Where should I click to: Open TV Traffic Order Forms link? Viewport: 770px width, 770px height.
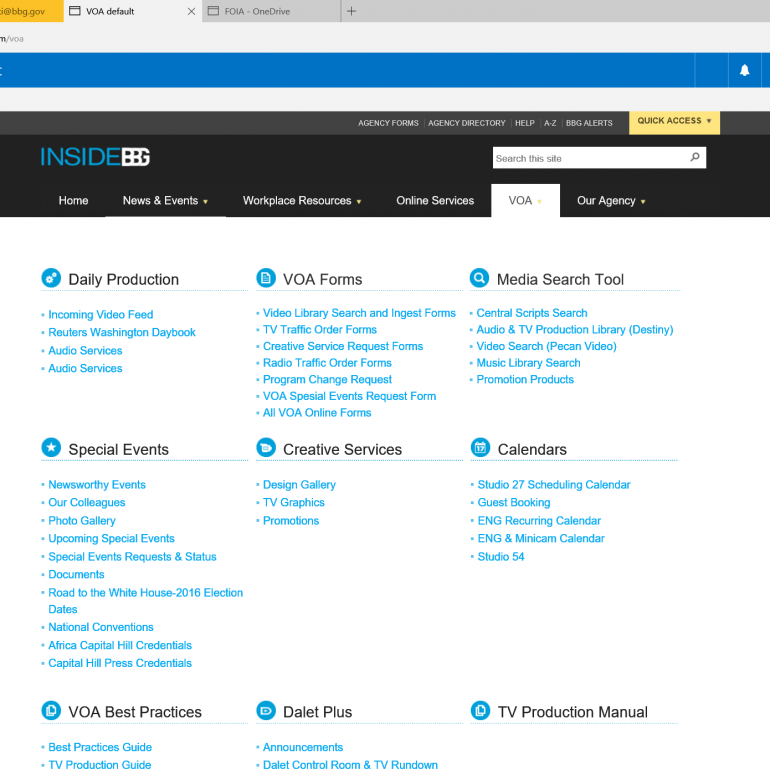coord(320,330)
